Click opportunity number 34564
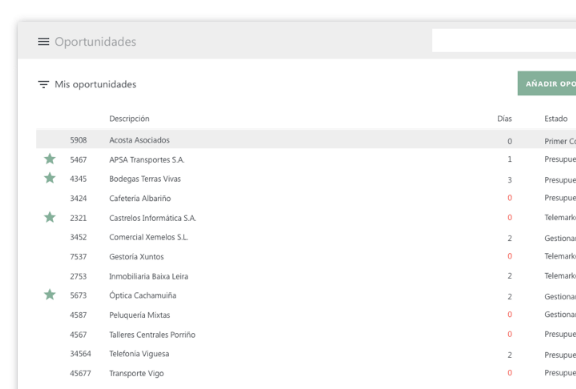This screenshot has height=389, width=576. (80, 354)
